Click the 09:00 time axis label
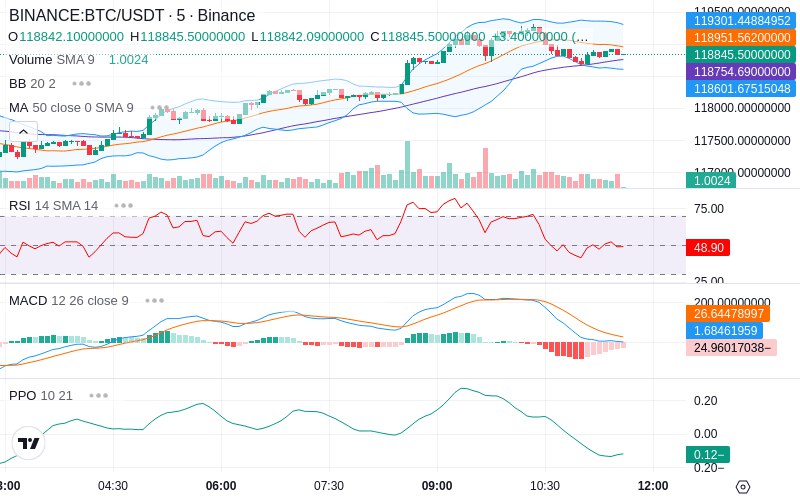This screenshot has width=800, height=500. 437,486
